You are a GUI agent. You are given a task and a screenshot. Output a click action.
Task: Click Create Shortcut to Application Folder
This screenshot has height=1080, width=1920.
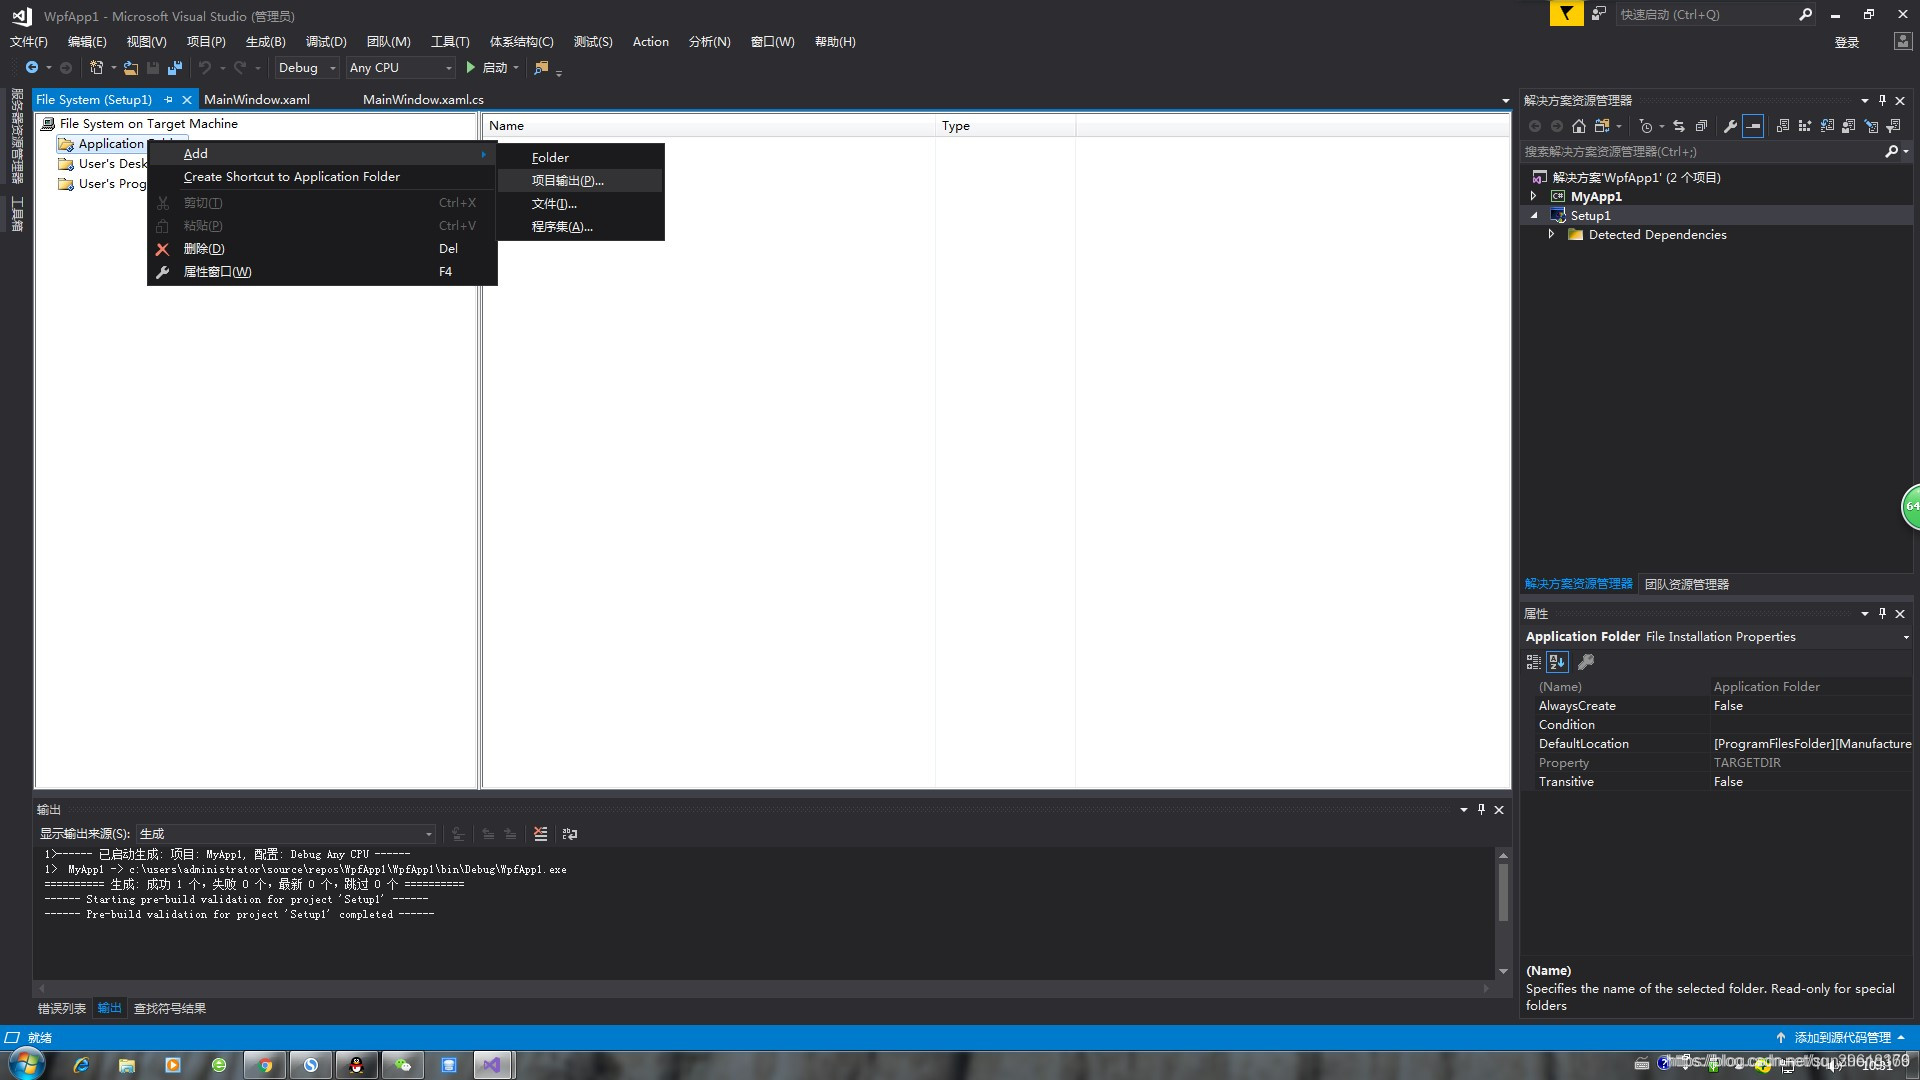(291, 177)
